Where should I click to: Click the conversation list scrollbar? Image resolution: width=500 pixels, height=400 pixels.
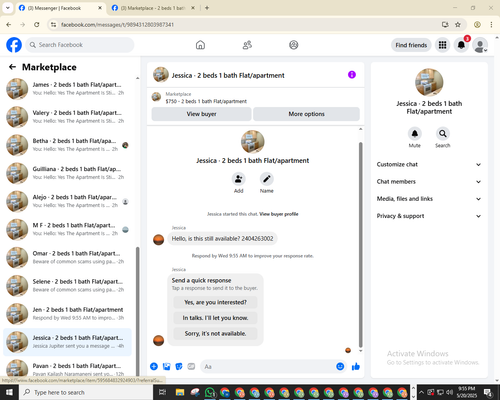click(137, 312)
